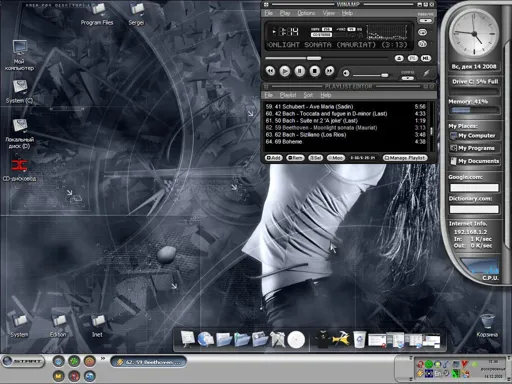Viewport: 512px width, 384px height.
Task: Click the Start button on taskbar
Action: 23,361
